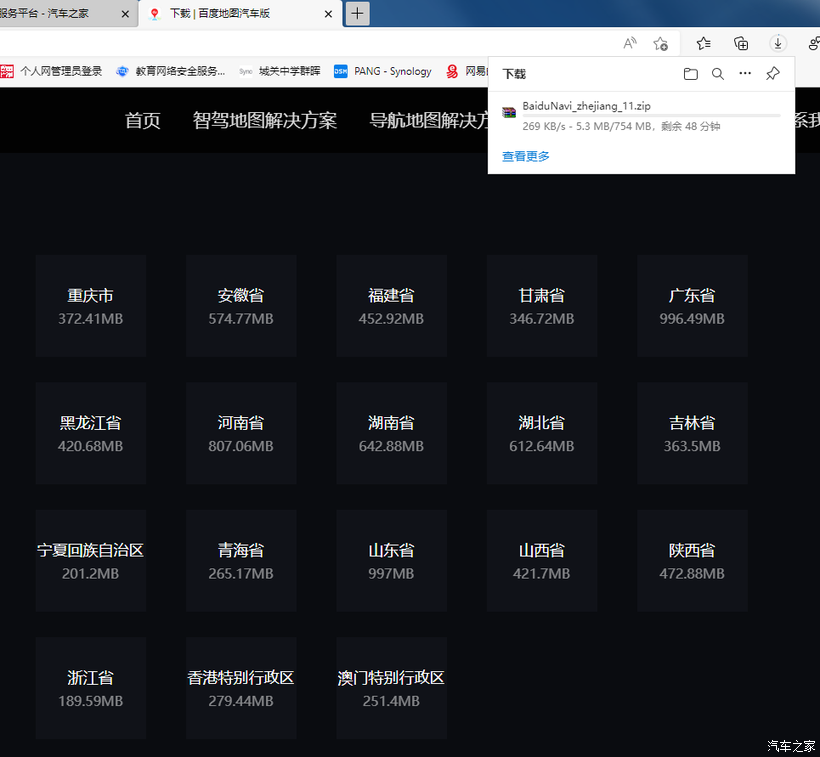Download 青海省 map package
The width and height of the screenshot is (820, 757).
(241, 561)
